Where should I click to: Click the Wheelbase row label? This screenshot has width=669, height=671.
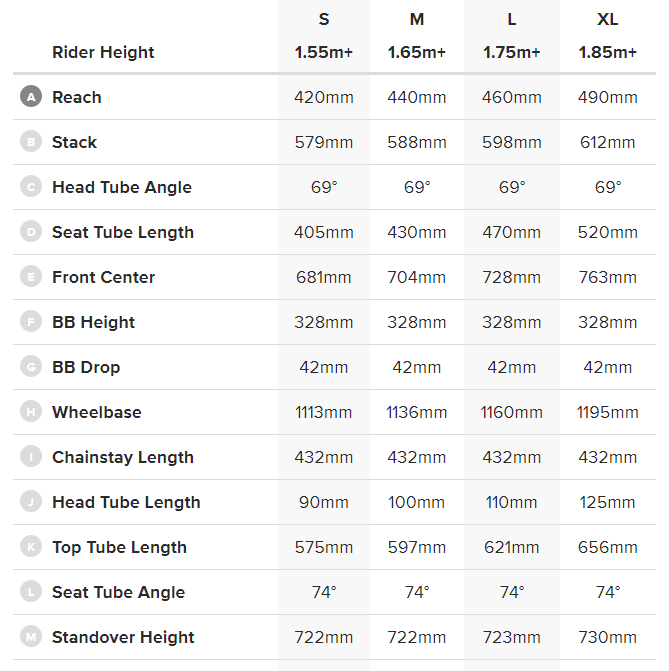click(x=97, y=412)
